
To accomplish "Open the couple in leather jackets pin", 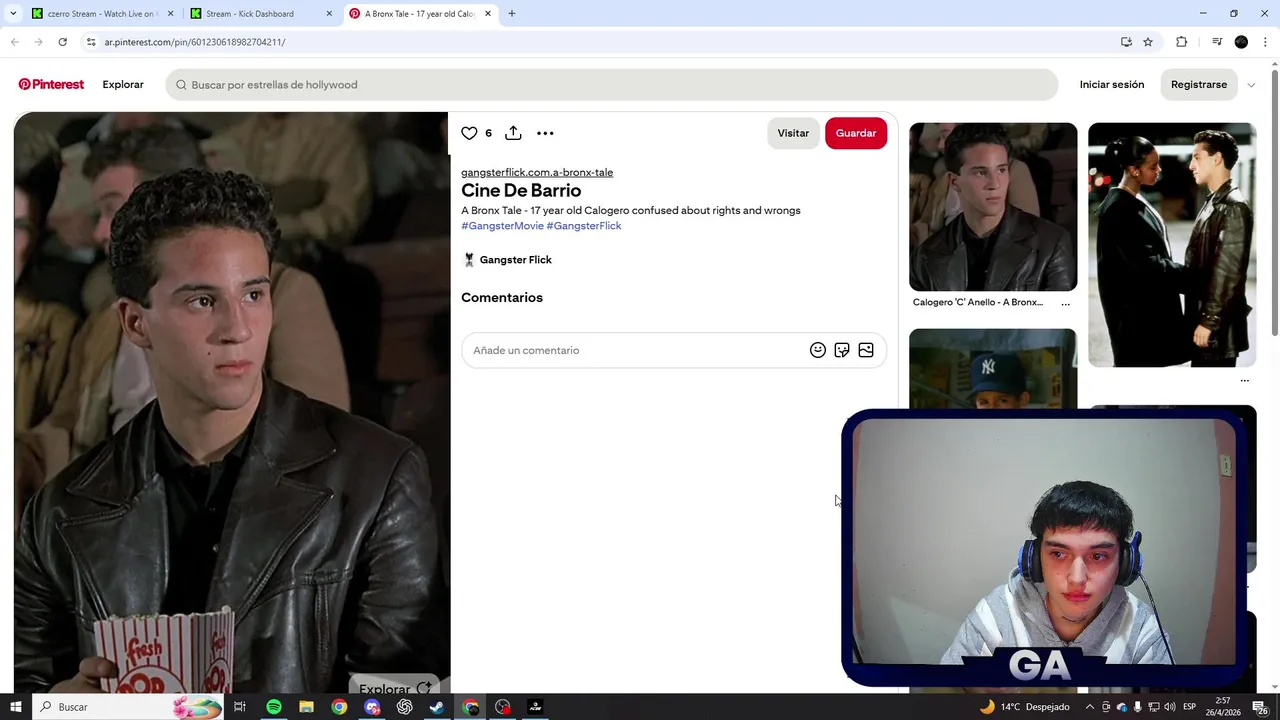I will [1172, 245].
